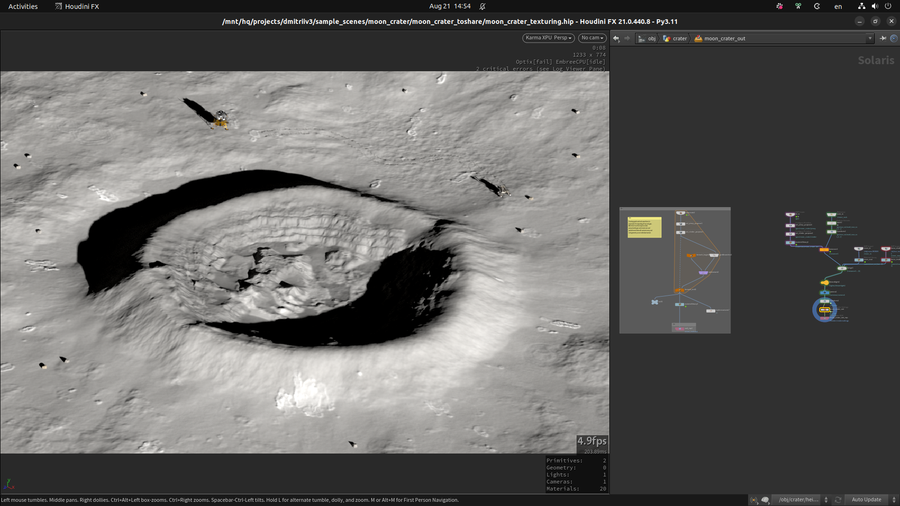900x506 pixels.
Task: Open the No cam camera dropdown
Action: tap(590, 38)
